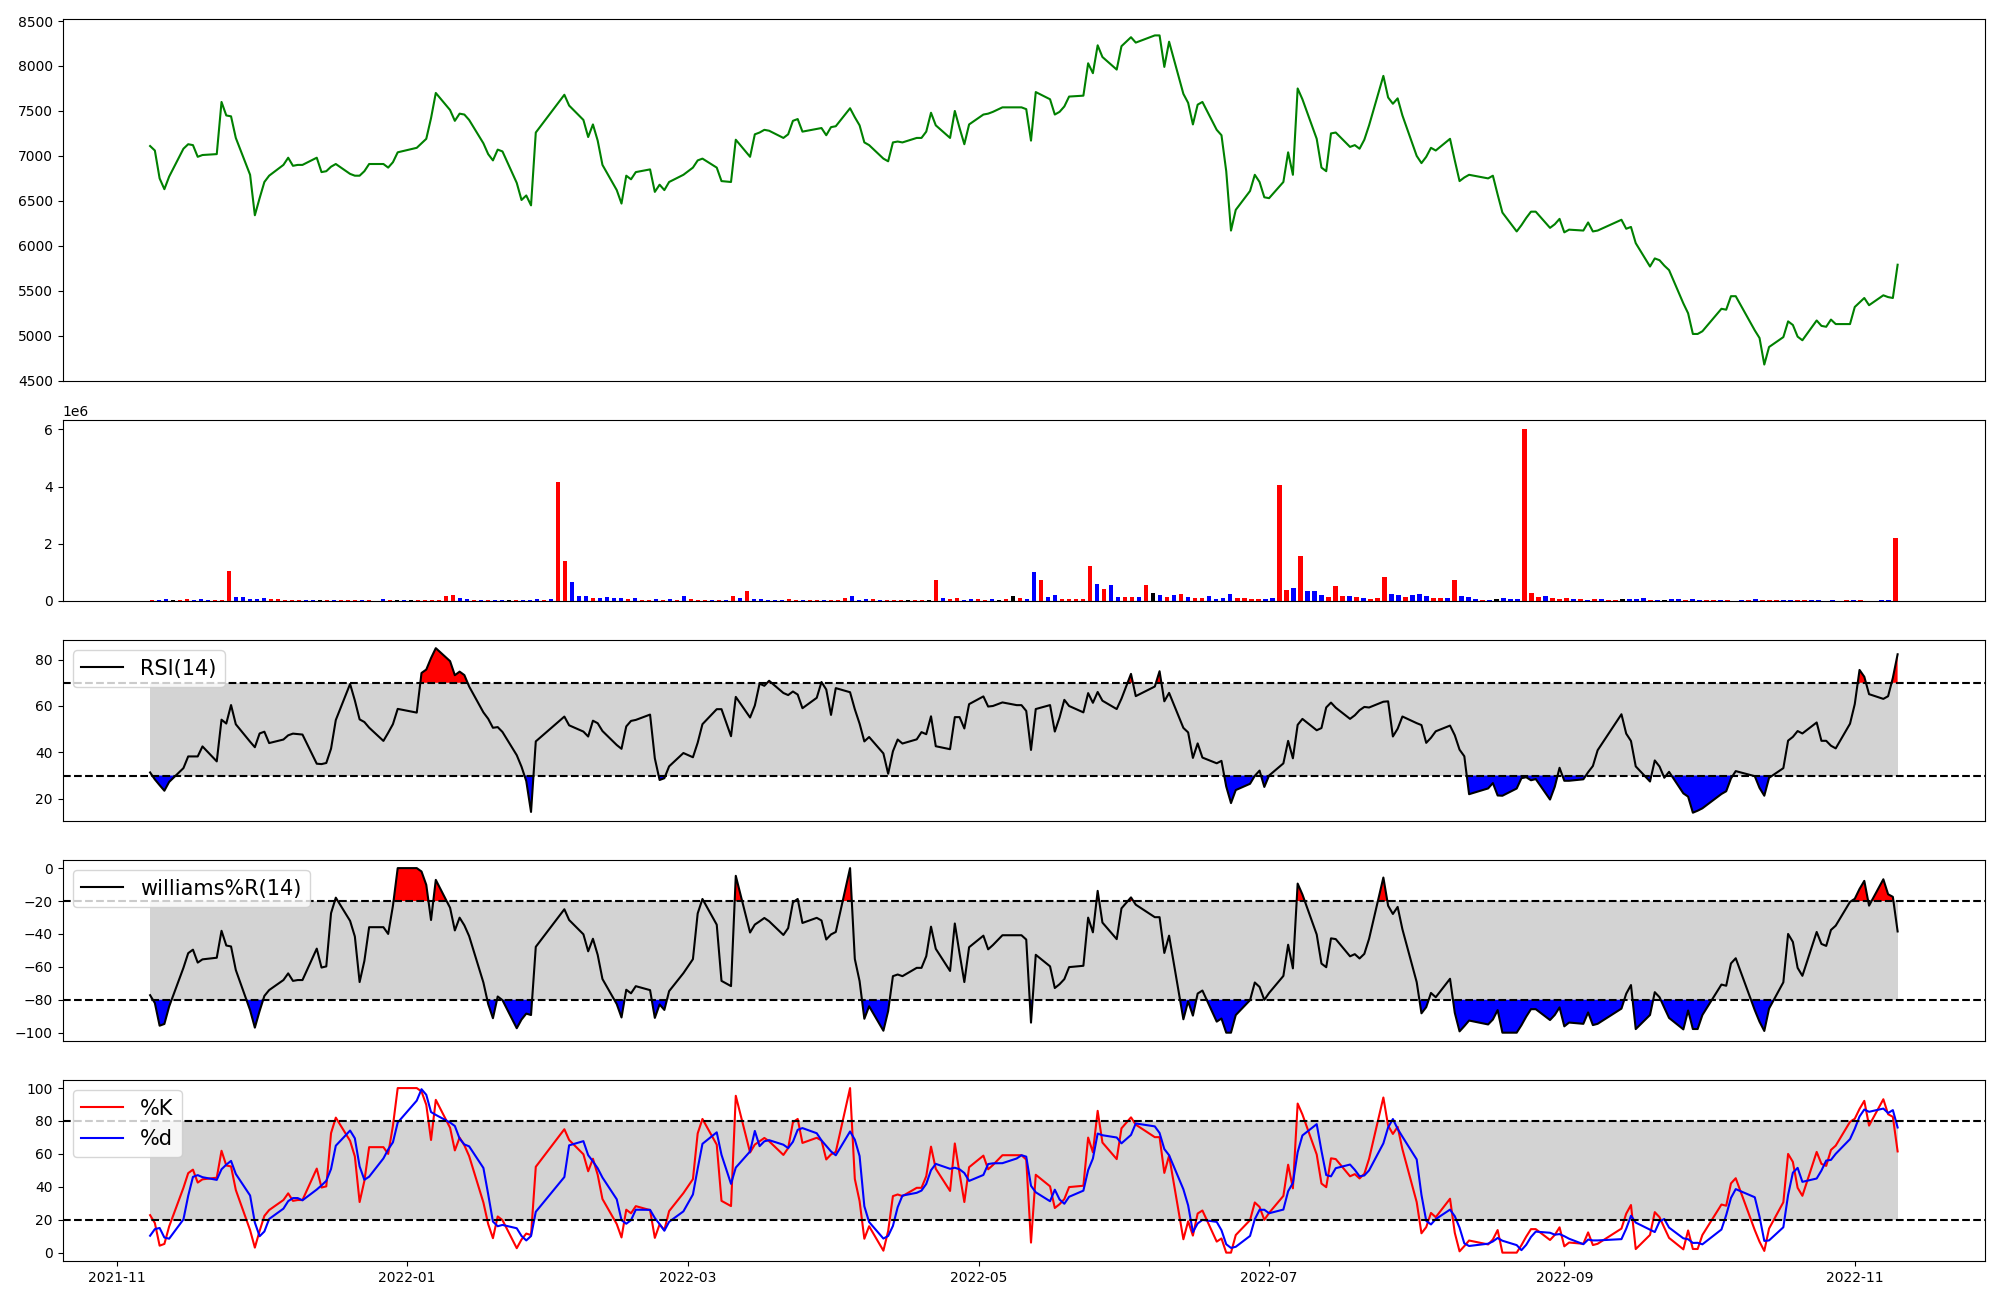This screenshot has width=2000, height=1300.
Task: Select the %d legend text
Action: [x=156, y=1138]
